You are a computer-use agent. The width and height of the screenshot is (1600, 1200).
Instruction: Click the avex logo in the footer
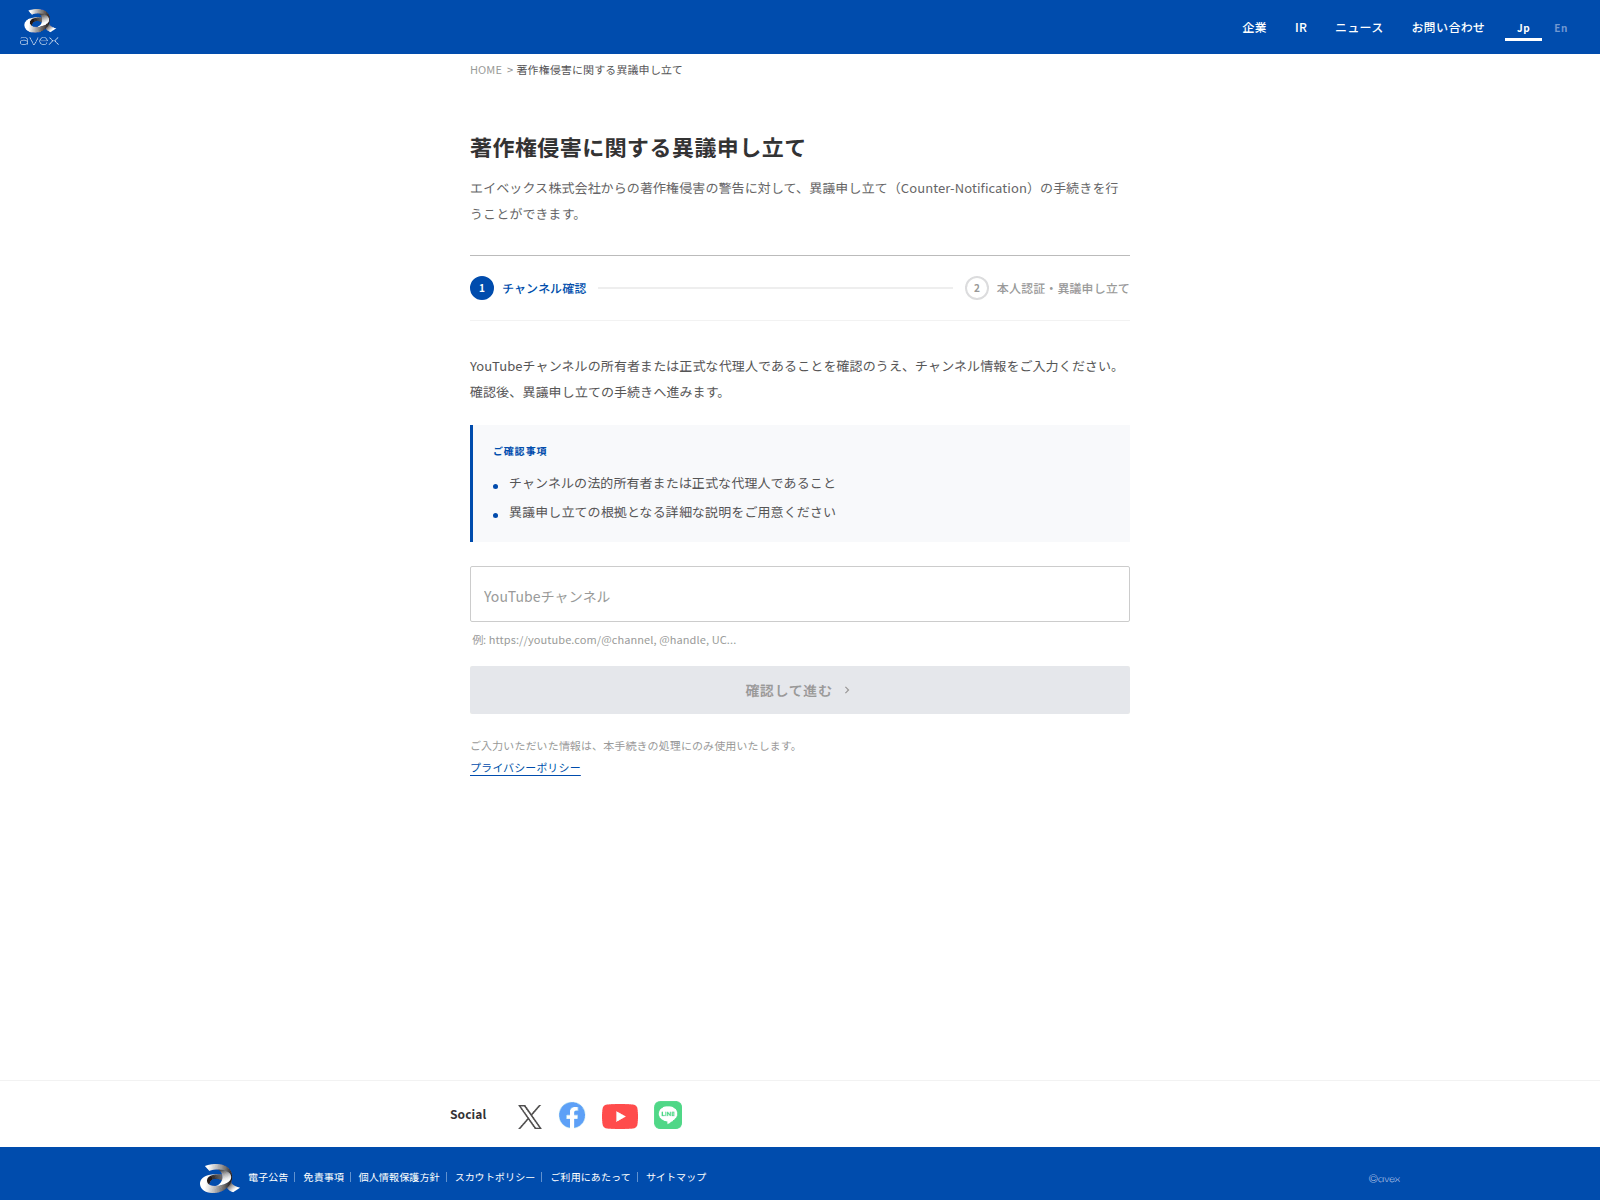(219, 1177)
